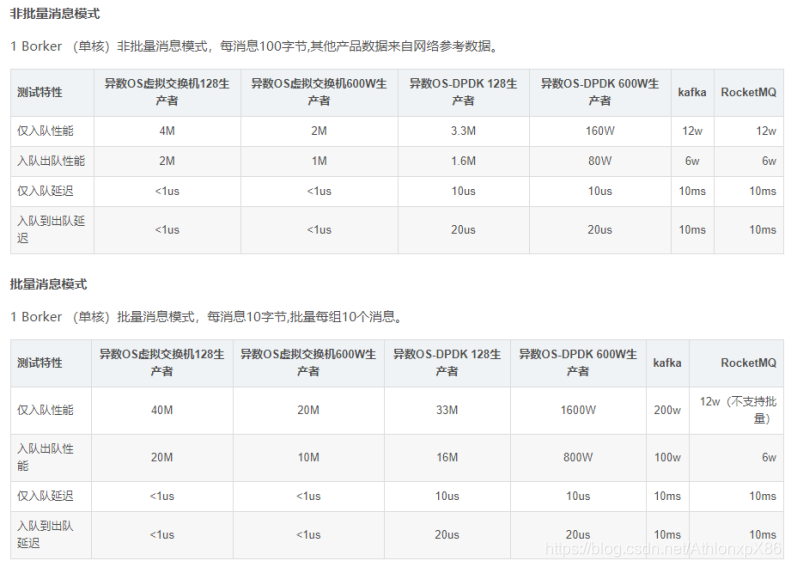The width and height of the screenshot is (791, 567).
Task: Select the '80W' cell
Action: pyautogui.click(x=600, y=161)
